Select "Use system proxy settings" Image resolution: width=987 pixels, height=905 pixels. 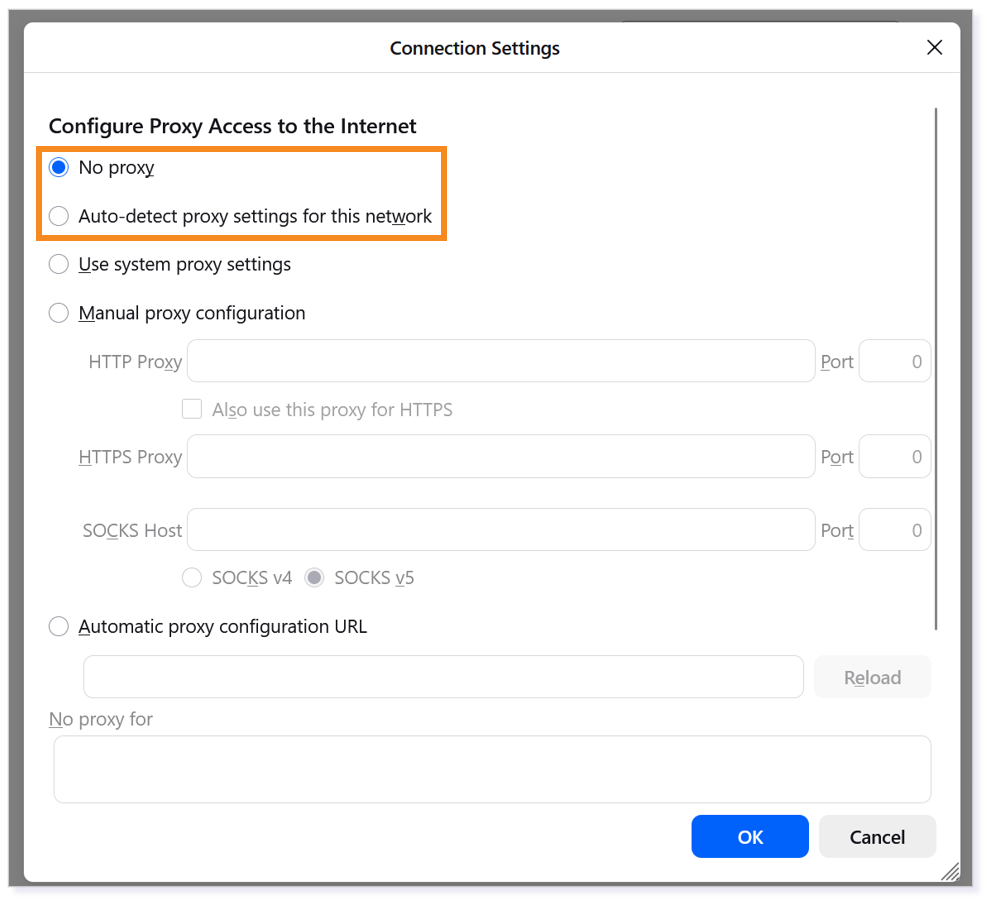[59, 264]
